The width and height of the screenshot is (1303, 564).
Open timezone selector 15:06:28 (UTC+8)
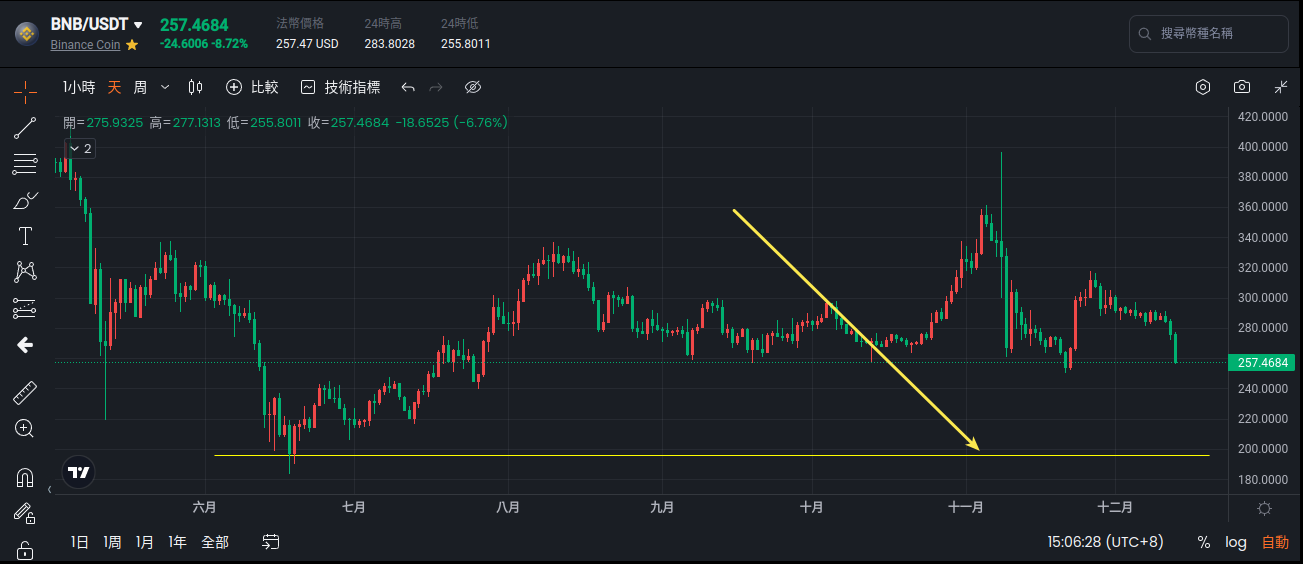(x=1105, y=542)
